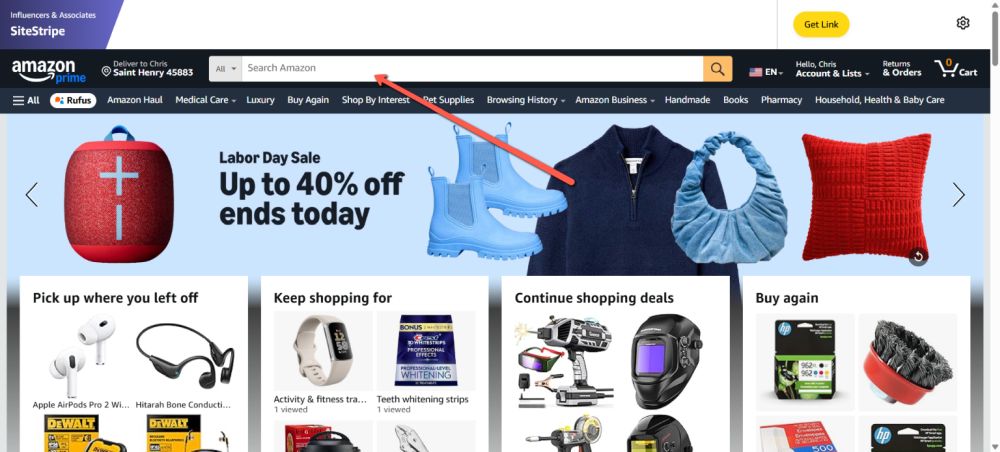
Task: Expand the All search category dropdown
Action: coord(225,69)
